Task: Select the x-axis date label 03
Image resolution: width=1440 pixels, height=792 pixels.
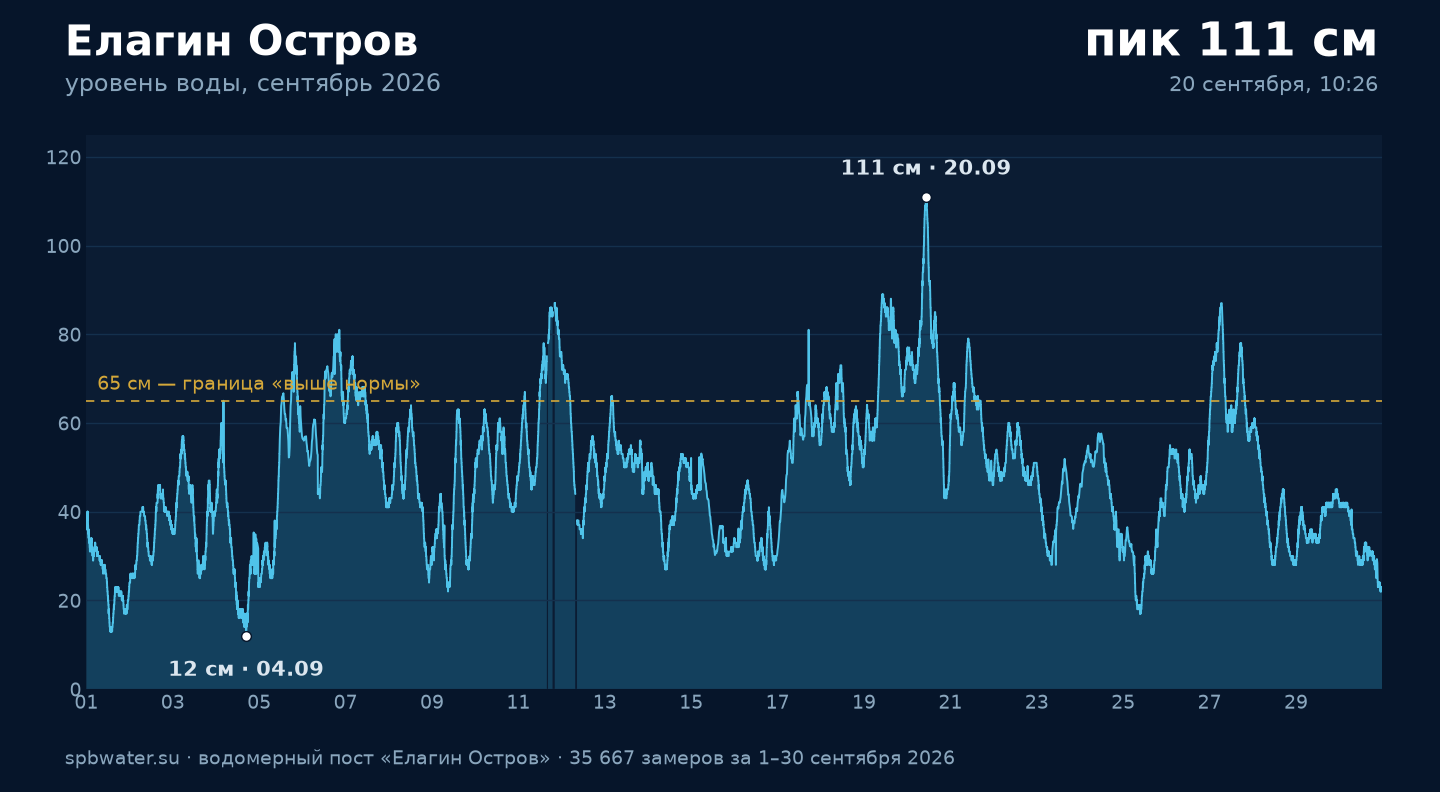Action: (173, 702)
